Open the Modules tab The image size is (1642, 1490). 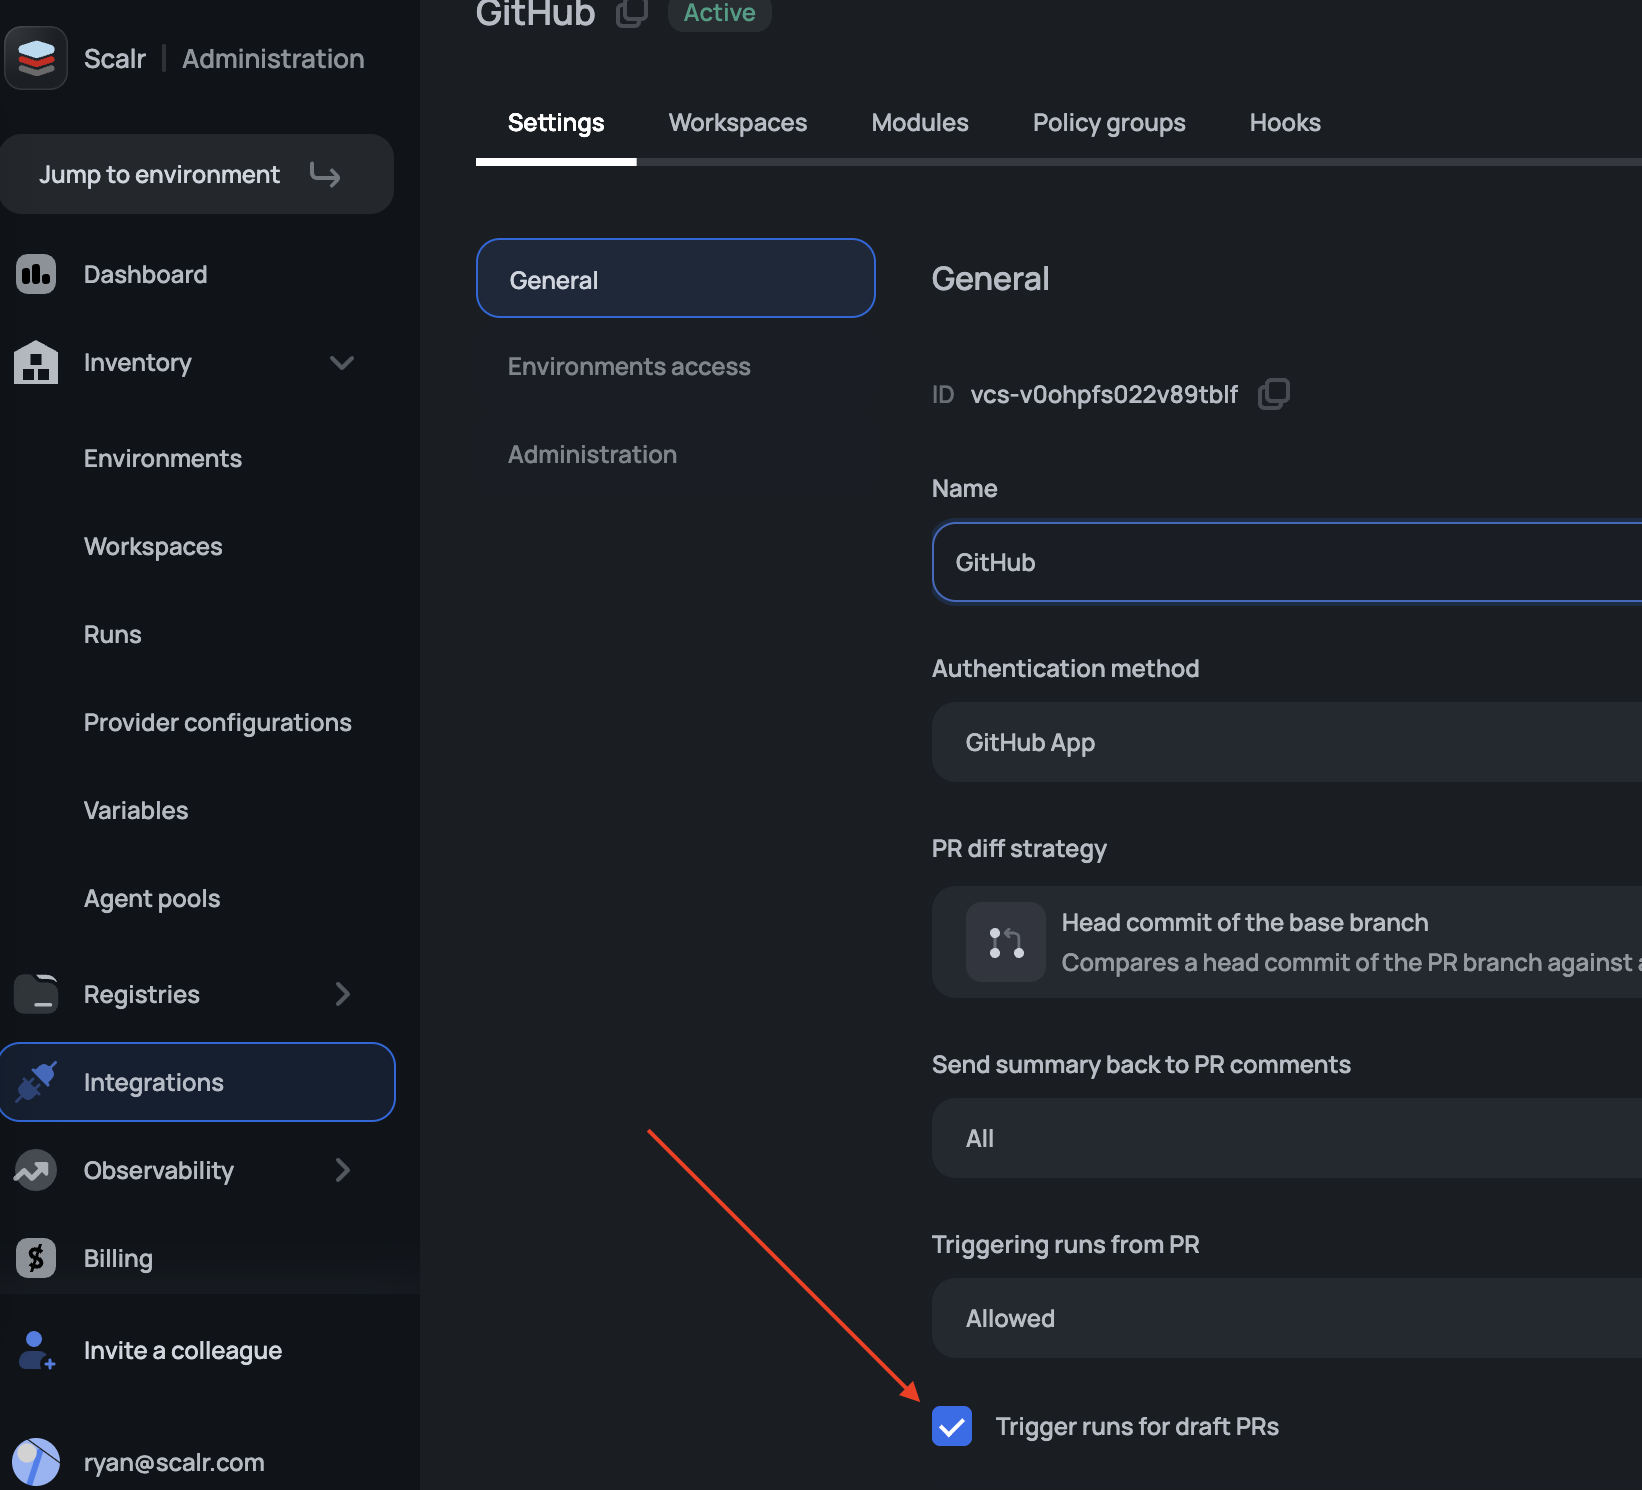click(x=920, y=123)
